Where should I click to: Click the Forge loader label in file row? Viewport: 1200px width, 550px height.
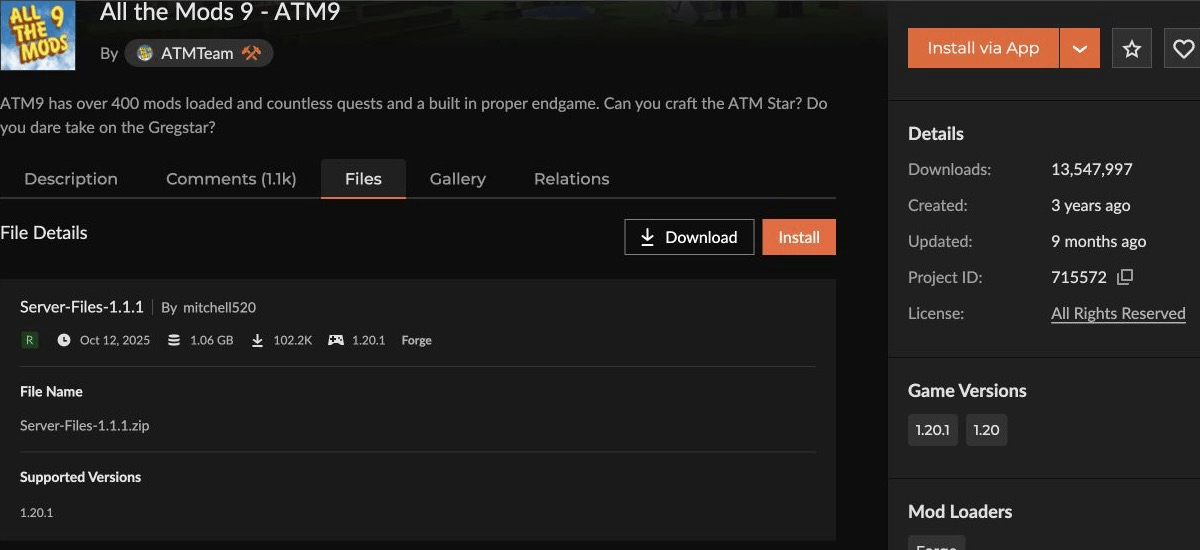click(x=417, y=340)
